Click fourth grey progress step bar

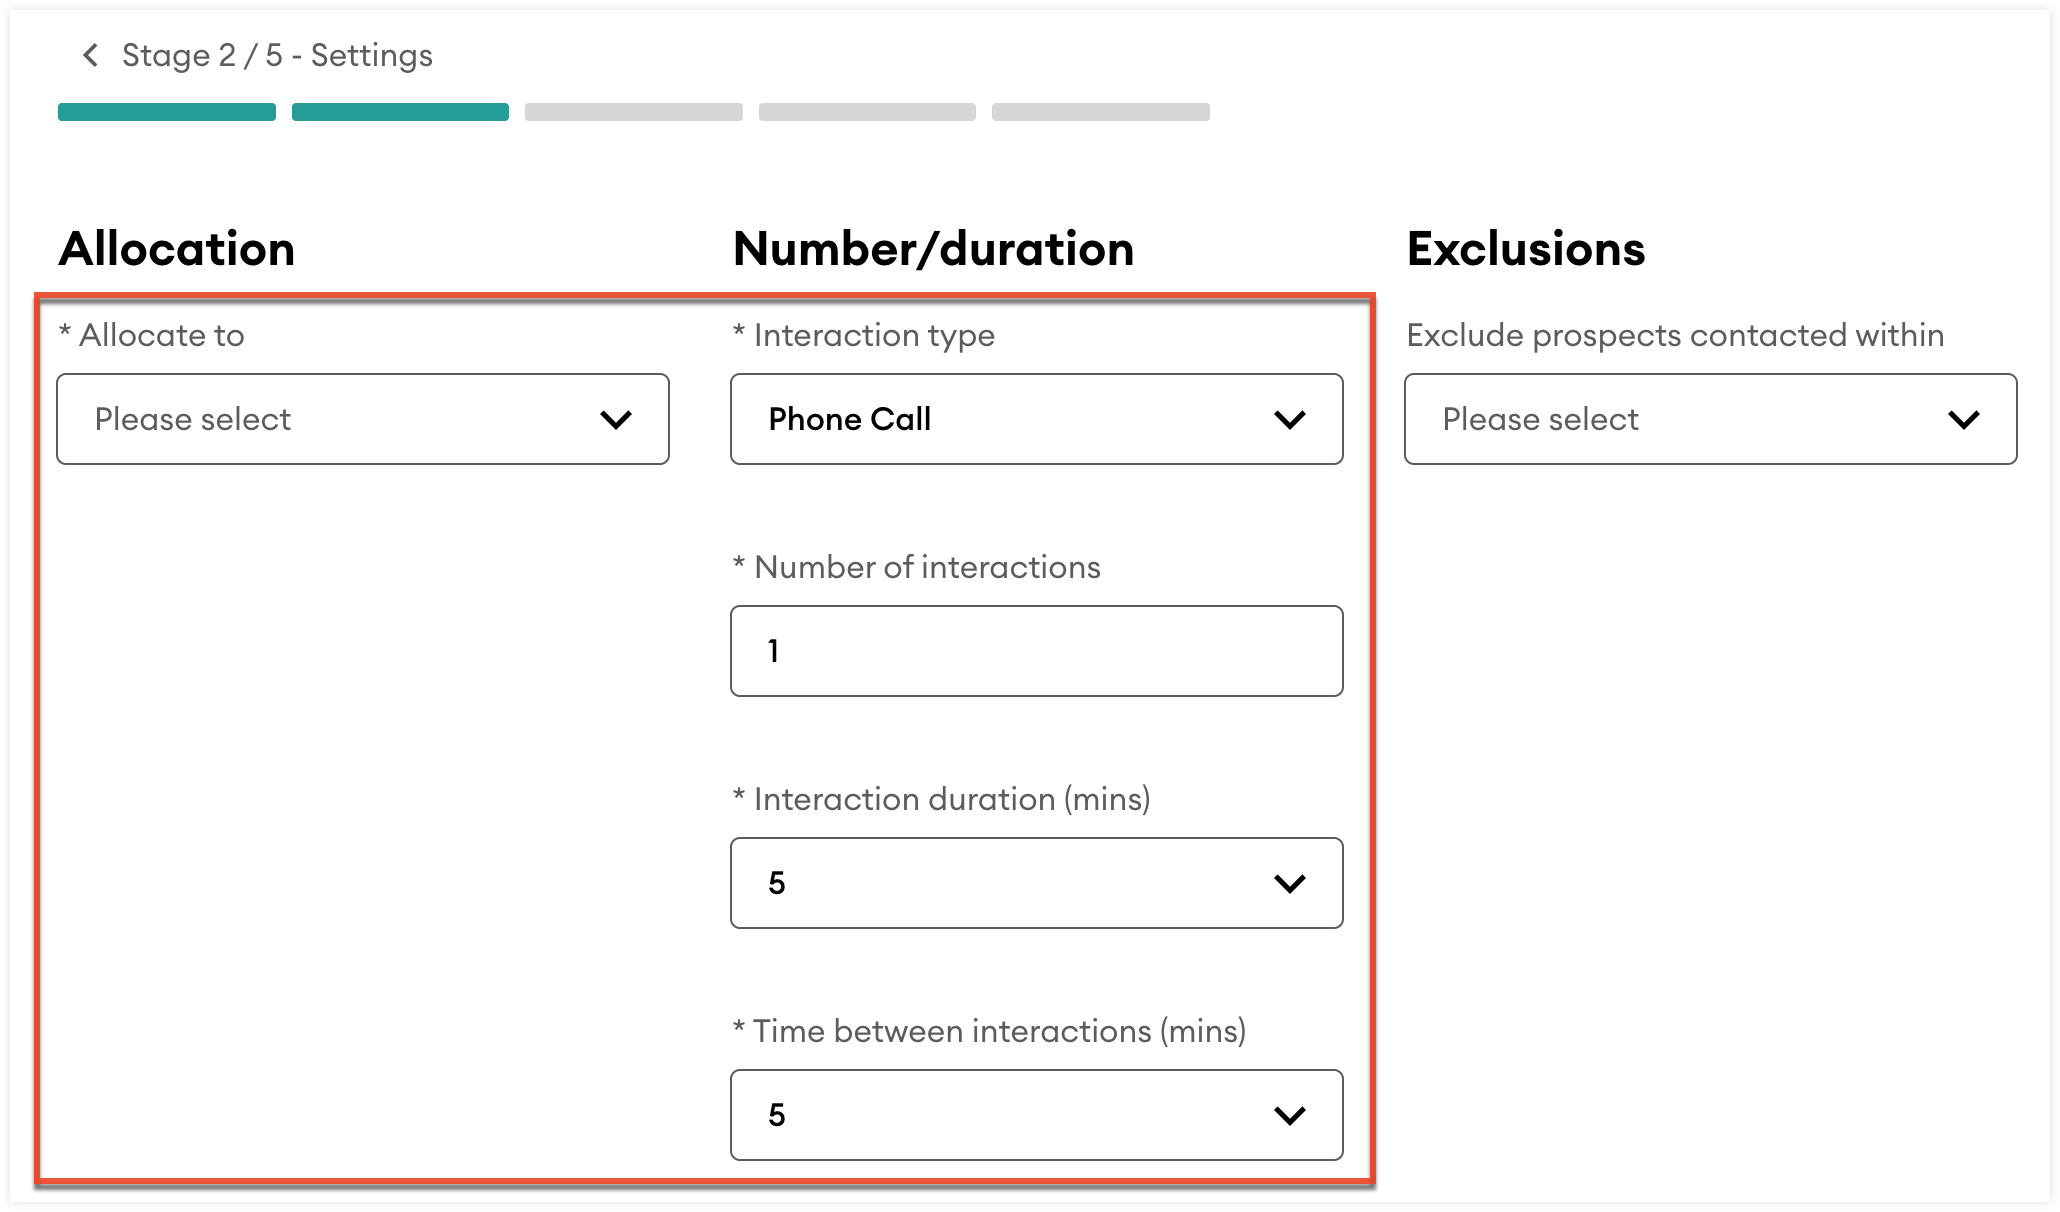pos(867,112)
